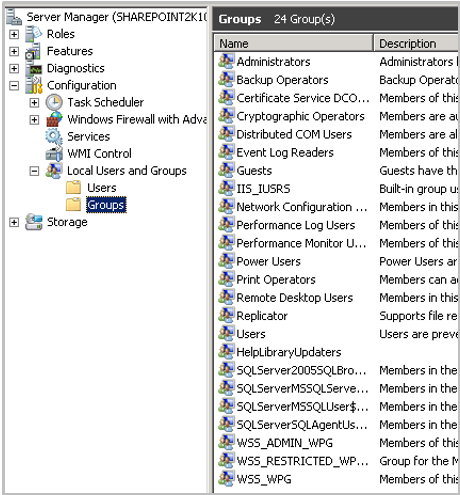
Task: Select SQLServerMSSQLUser$... group name
Action: [303, 406]
